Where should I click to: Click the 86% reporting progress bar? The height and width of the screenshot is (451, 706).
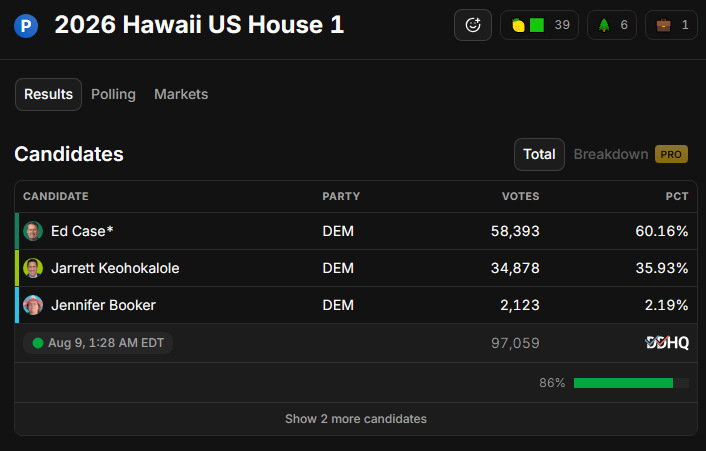(631, 383)
